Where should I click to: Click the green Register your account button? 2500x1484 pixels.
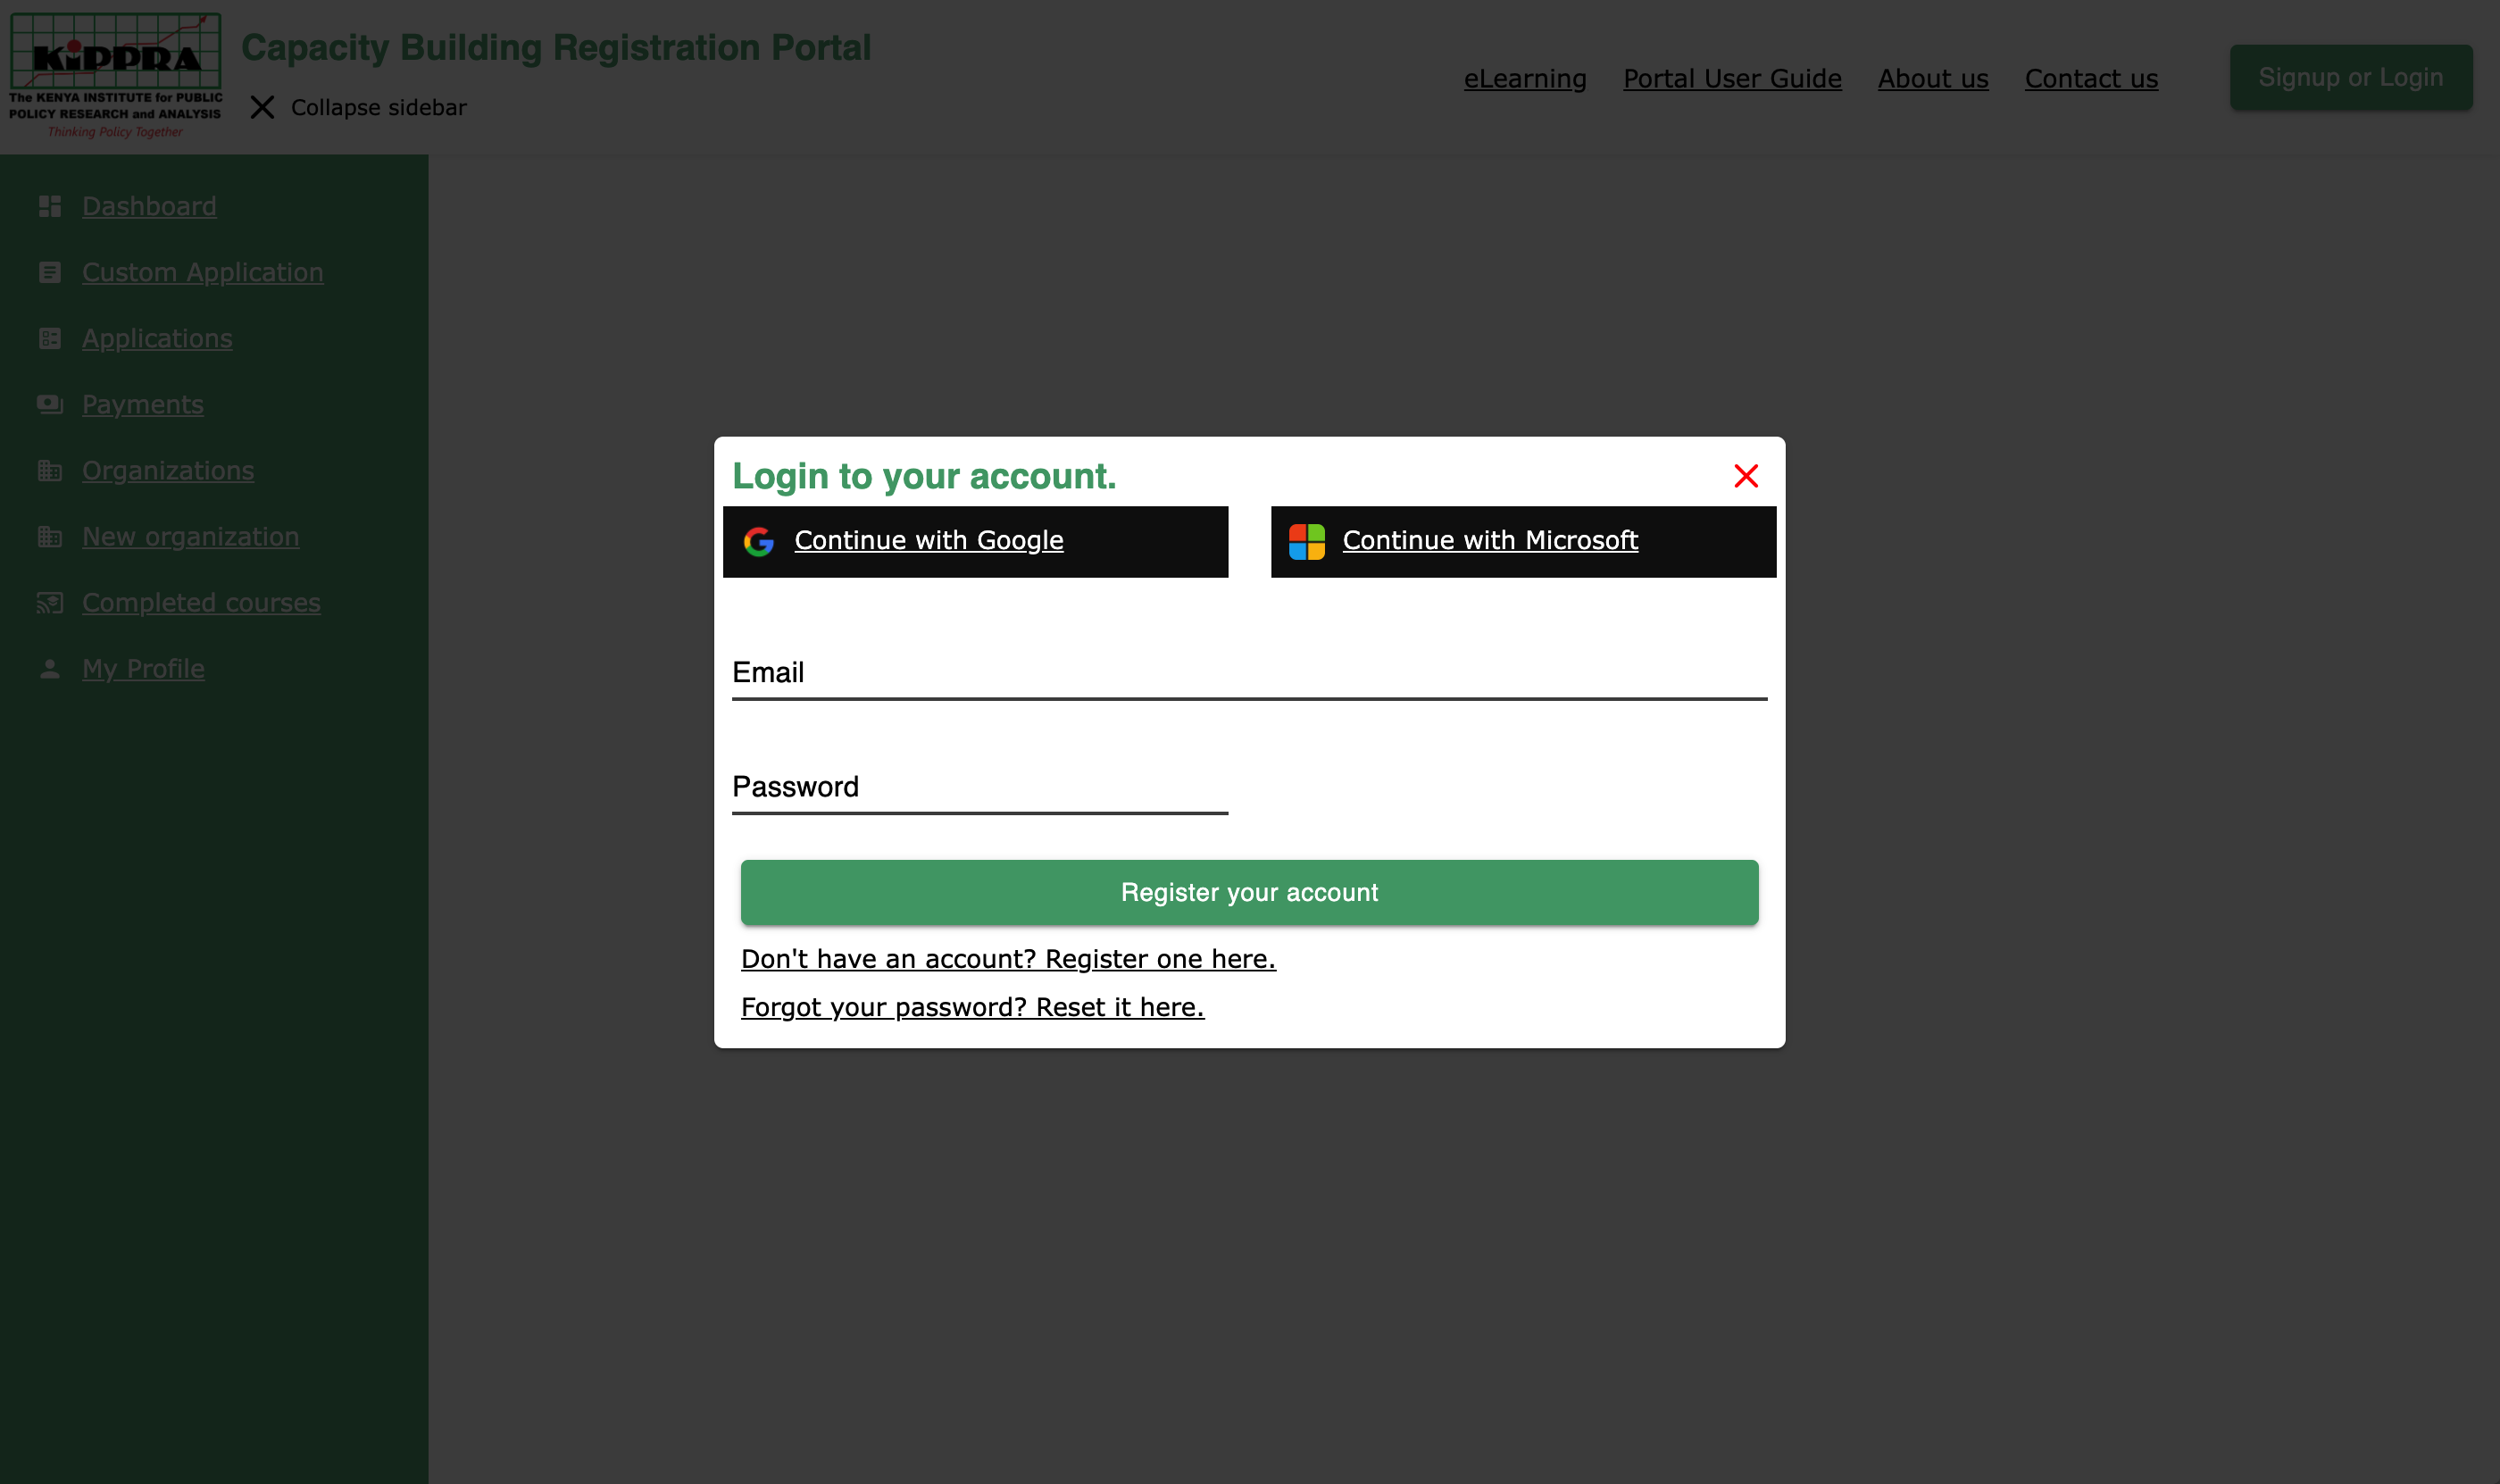pyautogui.click(x=1249, y=892)
